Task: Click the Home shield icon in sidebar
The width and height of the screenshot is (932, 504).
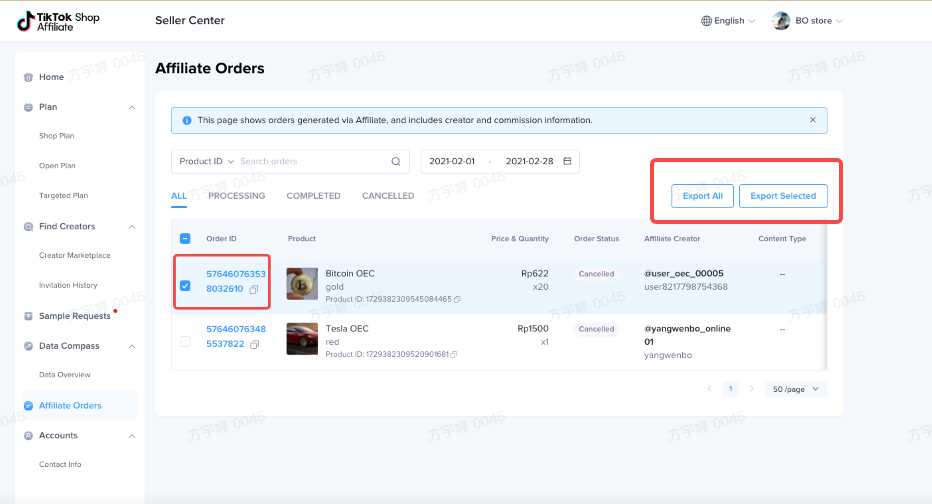Action: pos(28,77)
